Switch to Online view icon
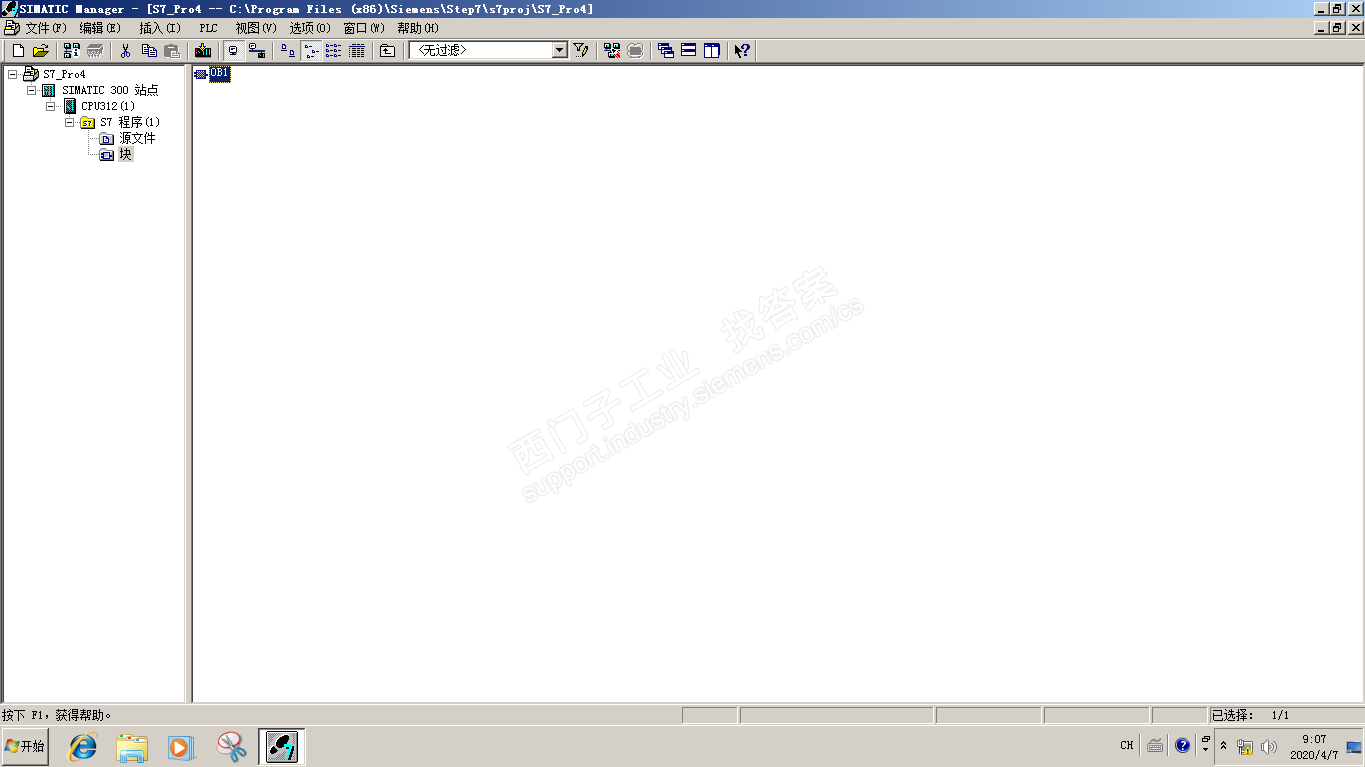The height and width of the screenshot is (767, 1365). pos(257,50)
